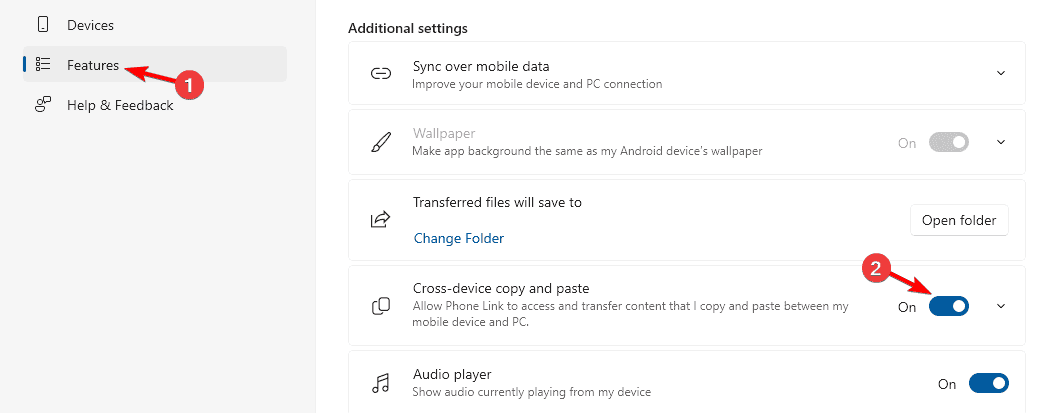Click the Sync over mobile data link icon
This screenshot has height=413, width=1039.
click(x=380, y=74)
